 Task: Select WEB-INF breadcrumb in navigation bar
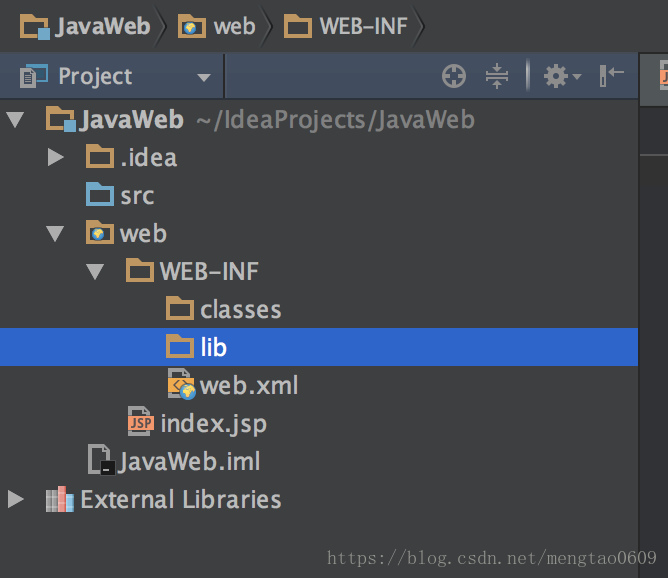346,26
